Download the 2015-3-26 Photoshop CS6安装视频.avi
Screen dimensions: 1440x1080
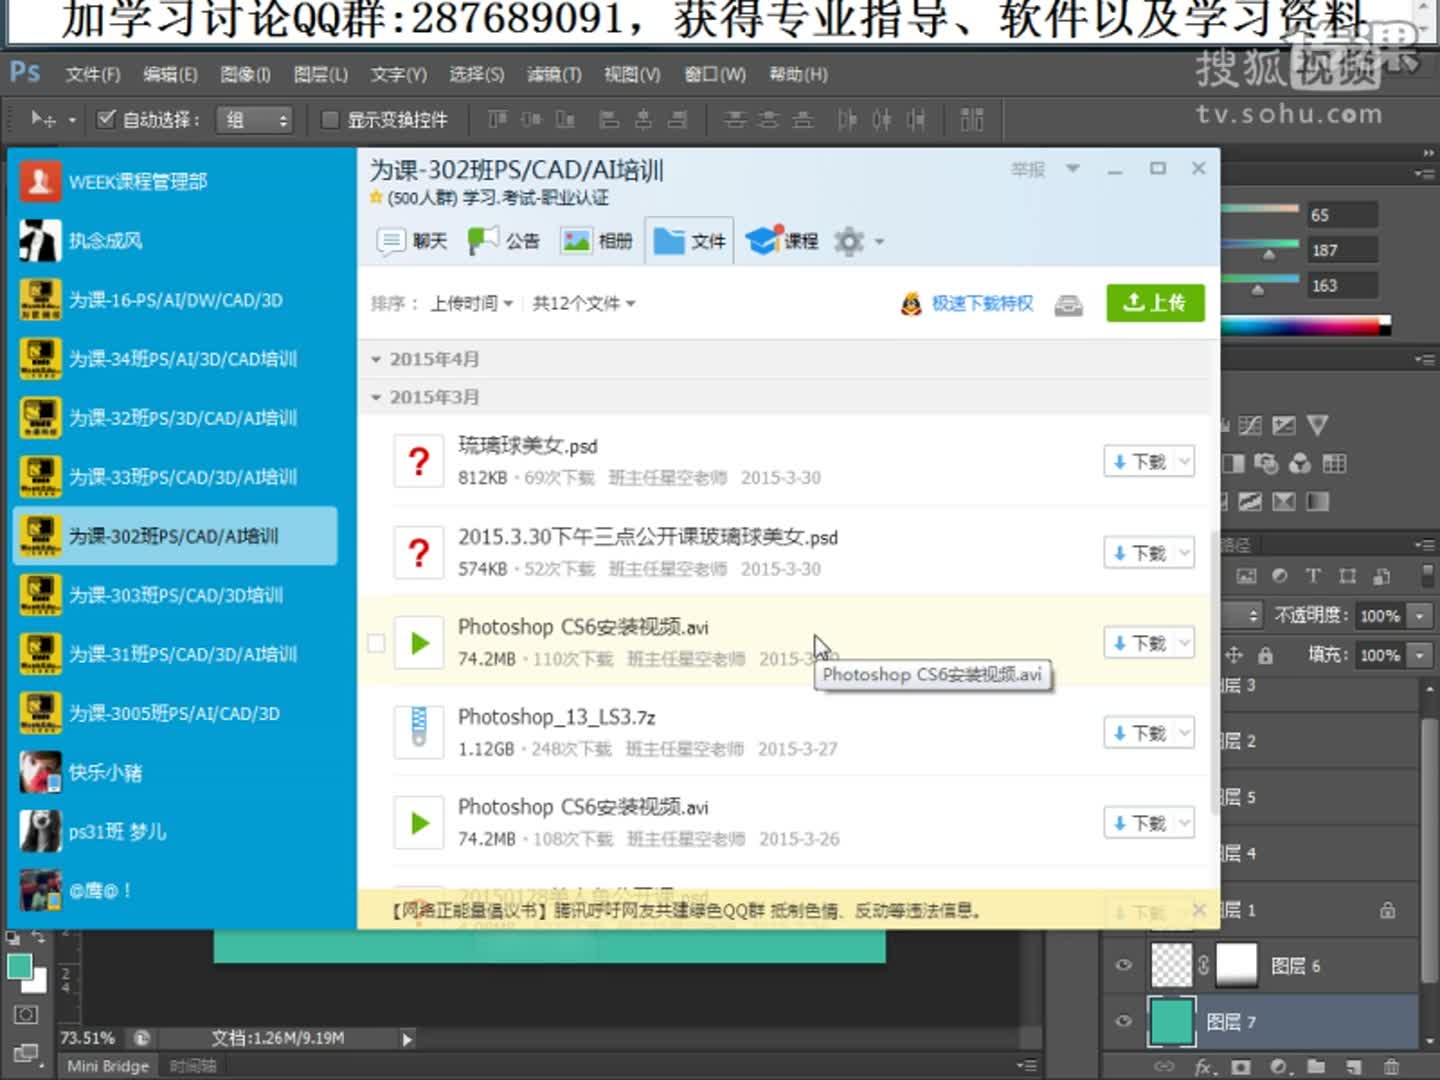click(1139, 823)
